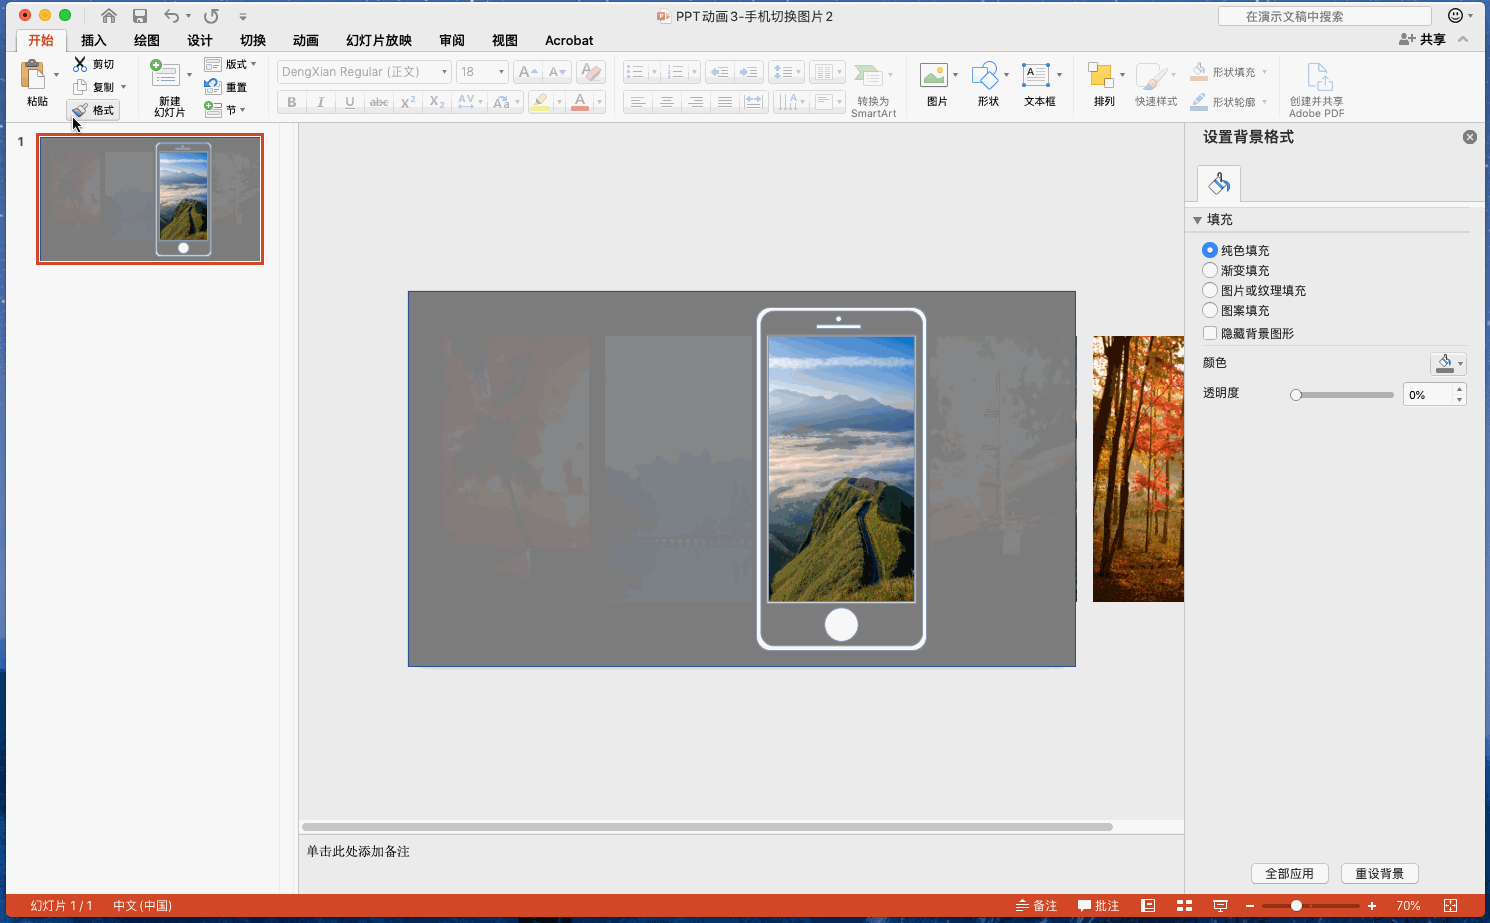Screen dimensions: 1490x923
Task: Switch to the 设计 ribbon tab
Action: [x=199, y=40]
